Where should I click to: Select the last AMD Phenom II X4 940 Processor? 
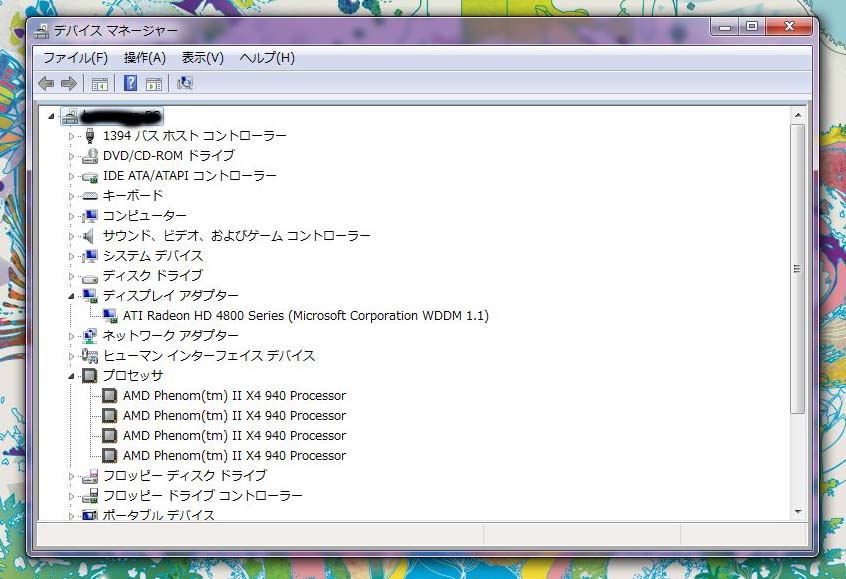click(x=234, y=455)
